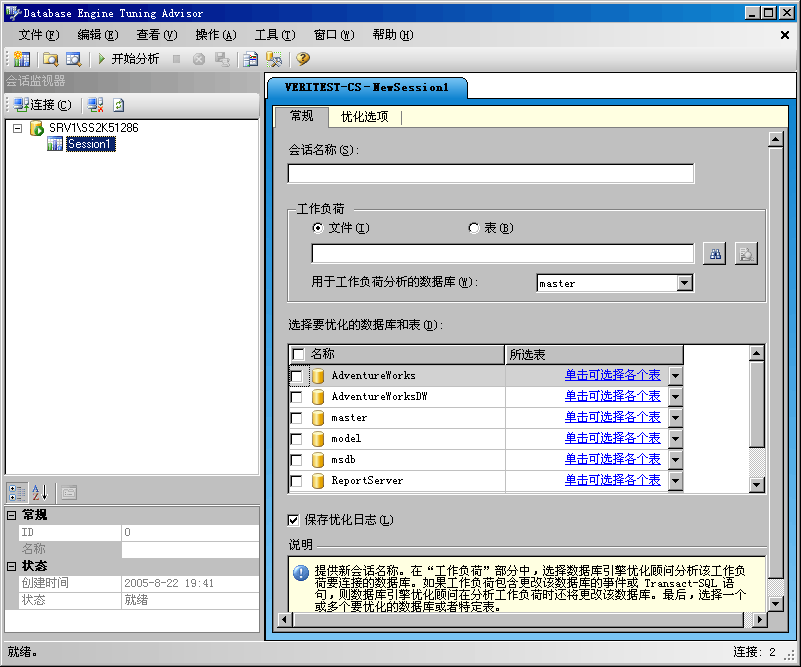The height and width of the screenshot is (667, 801).
Task: Toggle the select-all 名称 header checkbox
Action: pos(298,354)
